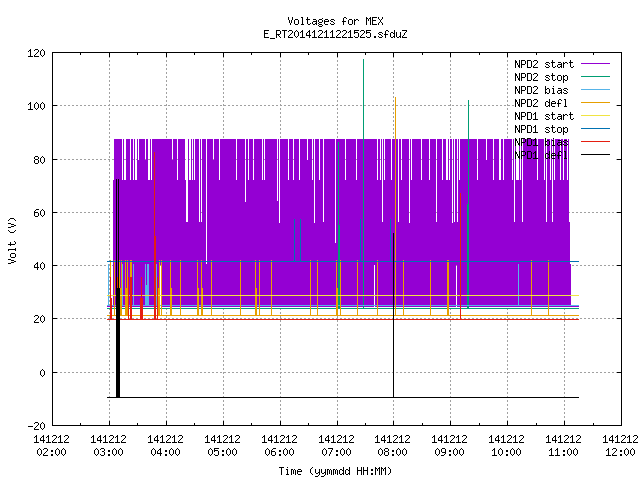Click the x-axis tick 141212 09:00
640x480 pixels.
coord(449,446)
